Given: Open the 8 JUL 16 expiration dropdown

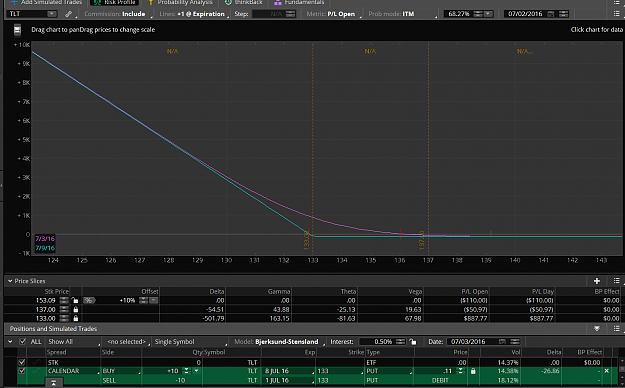Looking at the screenshot, I should (x=289, y=371).
